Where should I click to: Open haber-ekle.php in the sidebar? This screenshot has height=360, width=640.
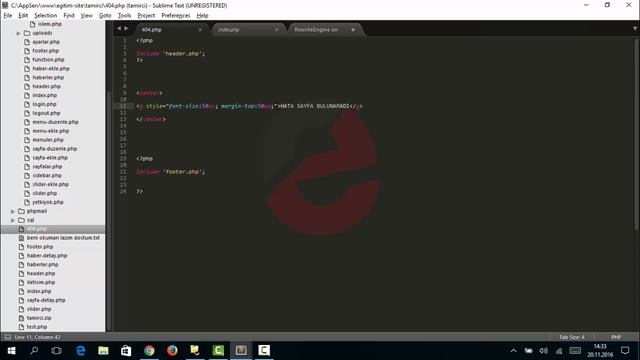pos(51,69)
